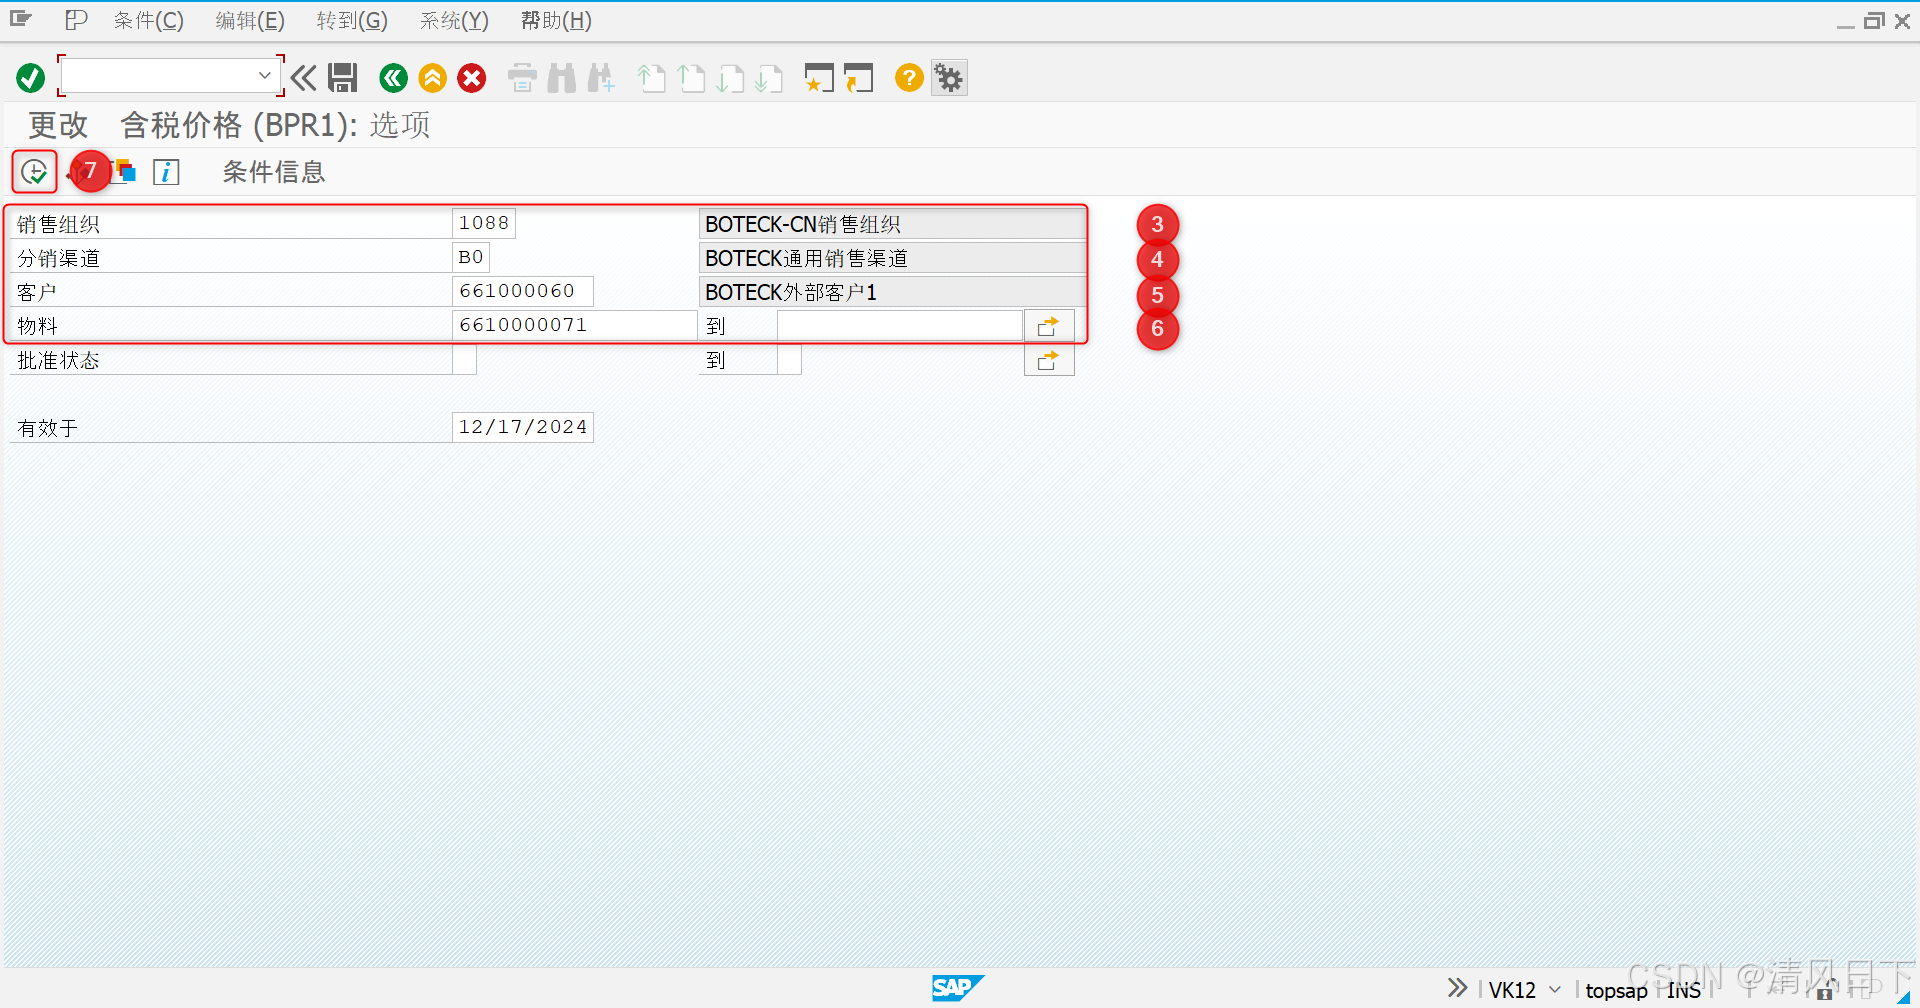
Task: Open the VK12 status bar dropdown
Action: coord(1555,990)
